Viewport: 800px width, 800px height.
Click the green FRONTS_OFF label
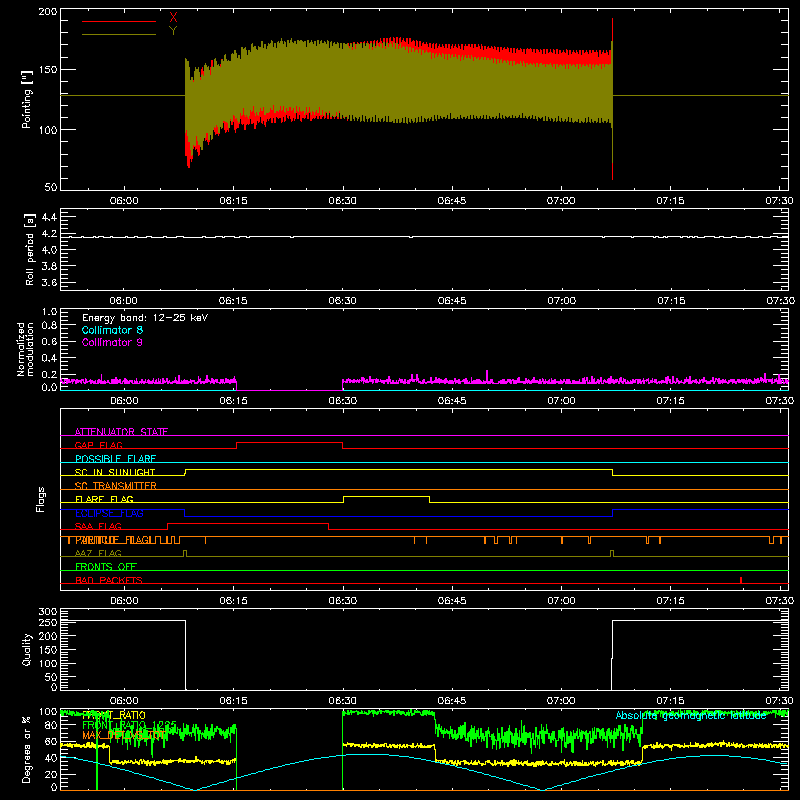coord(106,566)
